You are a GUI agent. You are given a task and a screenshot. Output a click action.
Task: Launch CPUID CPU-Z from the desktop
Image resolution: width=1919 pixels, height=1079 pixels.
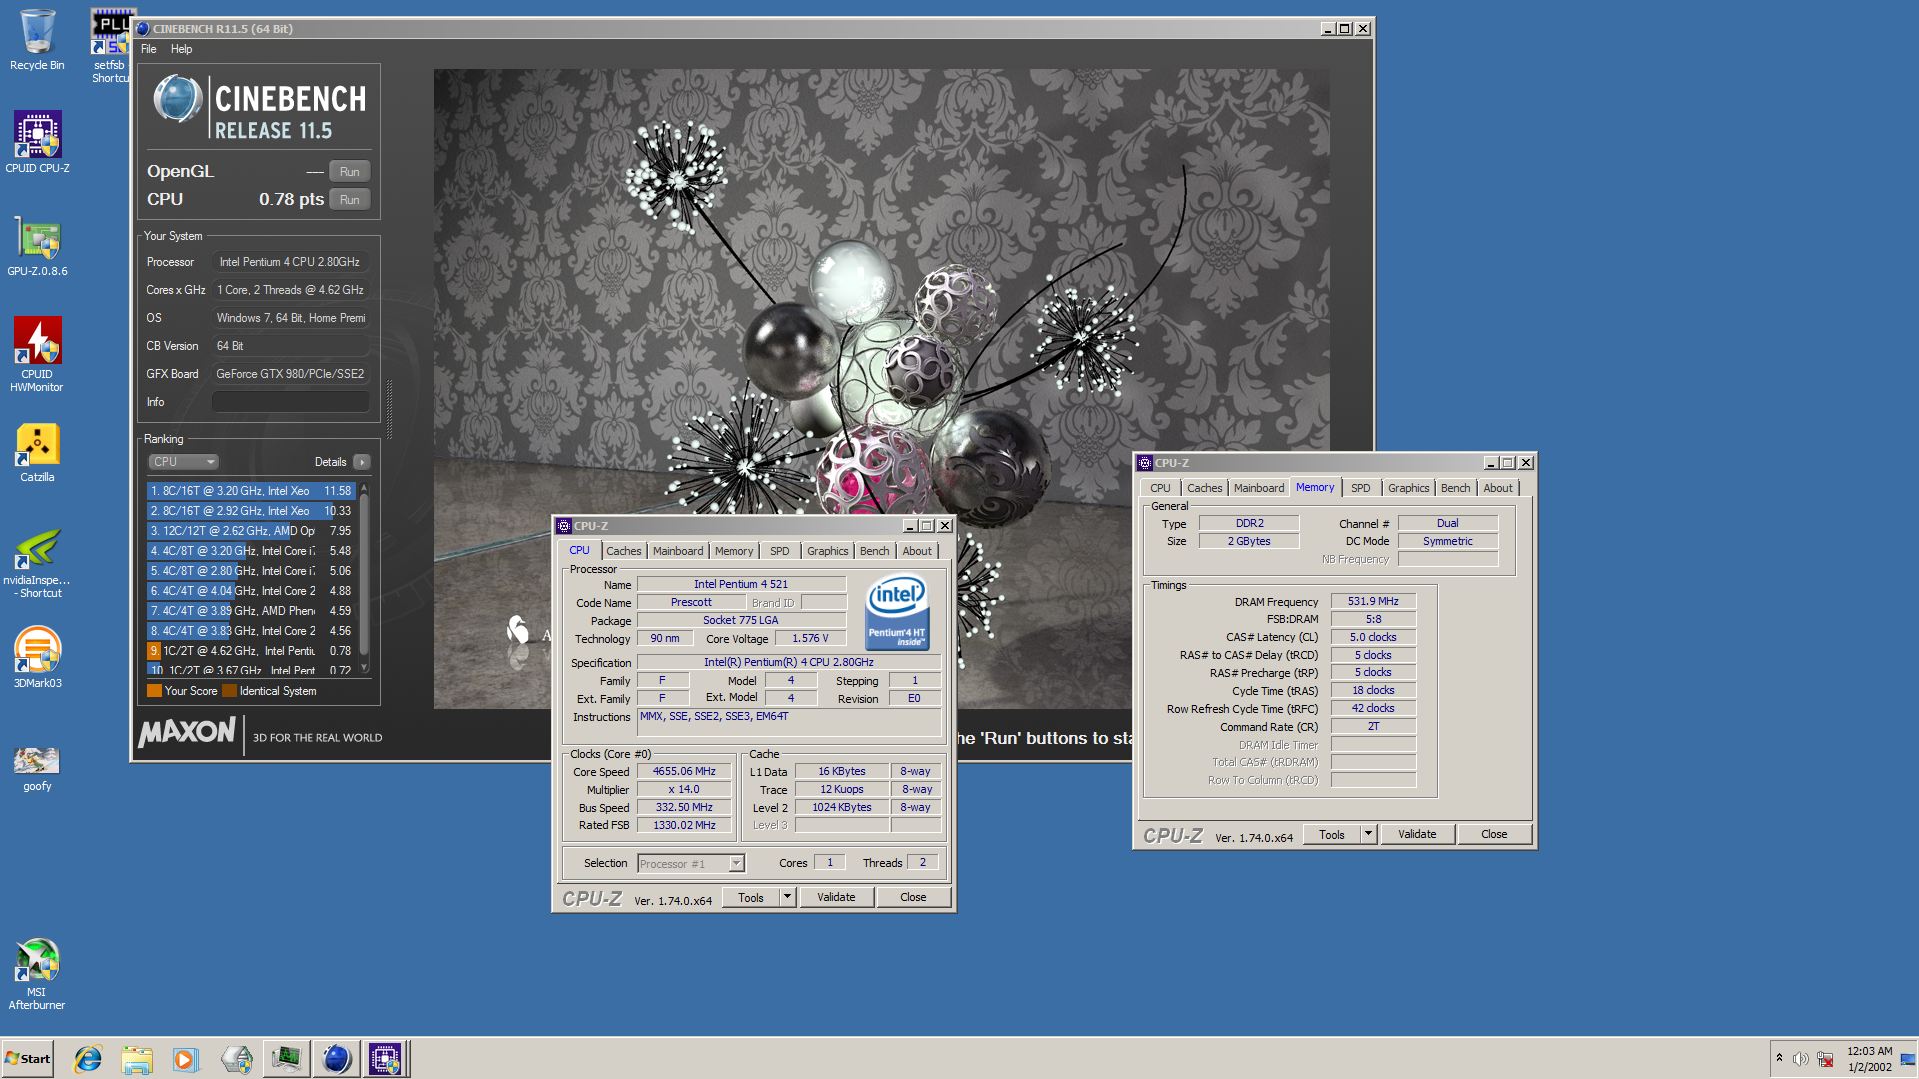click(37, 142)
